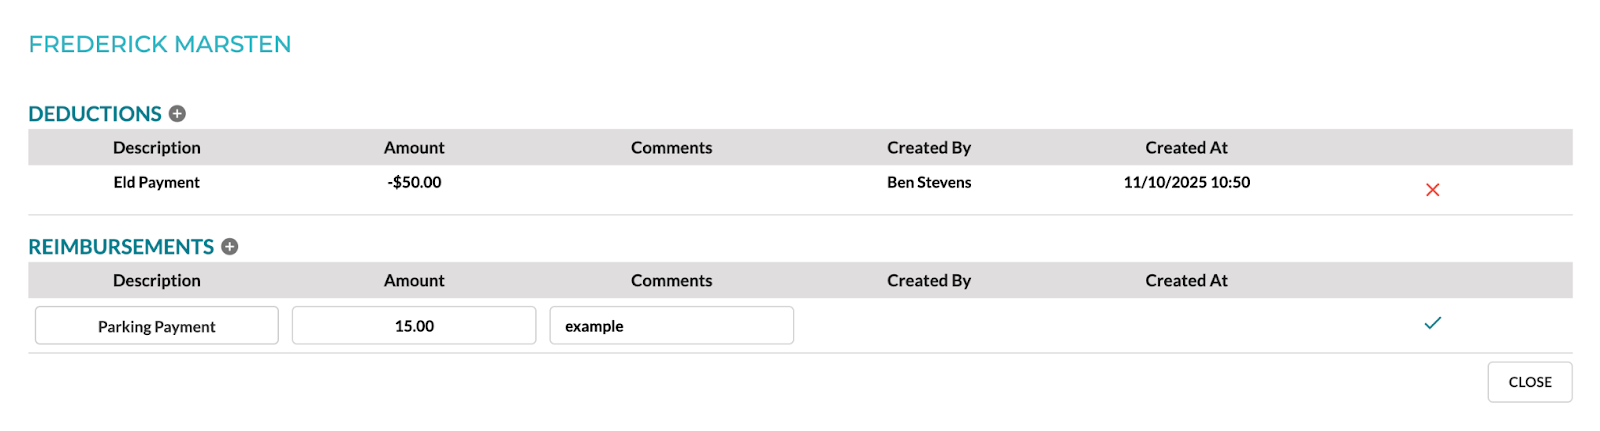Click Ben Stevens in Created By column
The width and height of the screenshot is (1600, 431).
(x=929, y=182)
